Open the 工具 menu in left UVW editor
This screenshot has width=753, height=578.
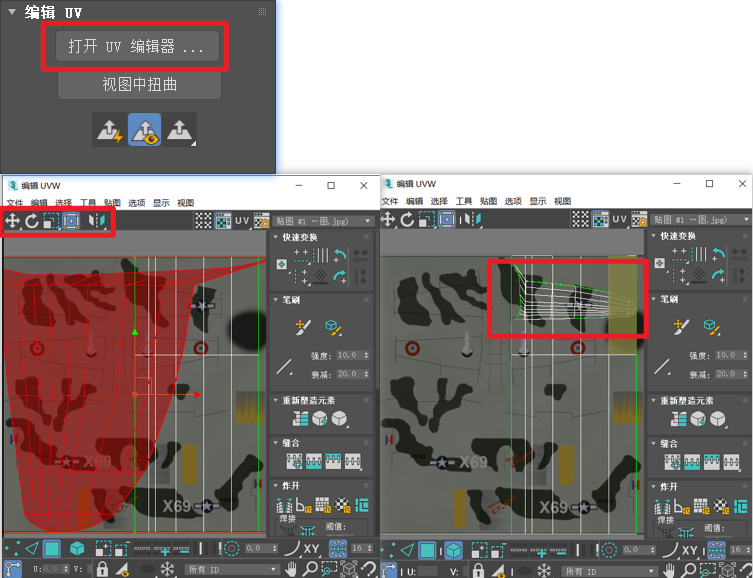click(x=88, y=202)
